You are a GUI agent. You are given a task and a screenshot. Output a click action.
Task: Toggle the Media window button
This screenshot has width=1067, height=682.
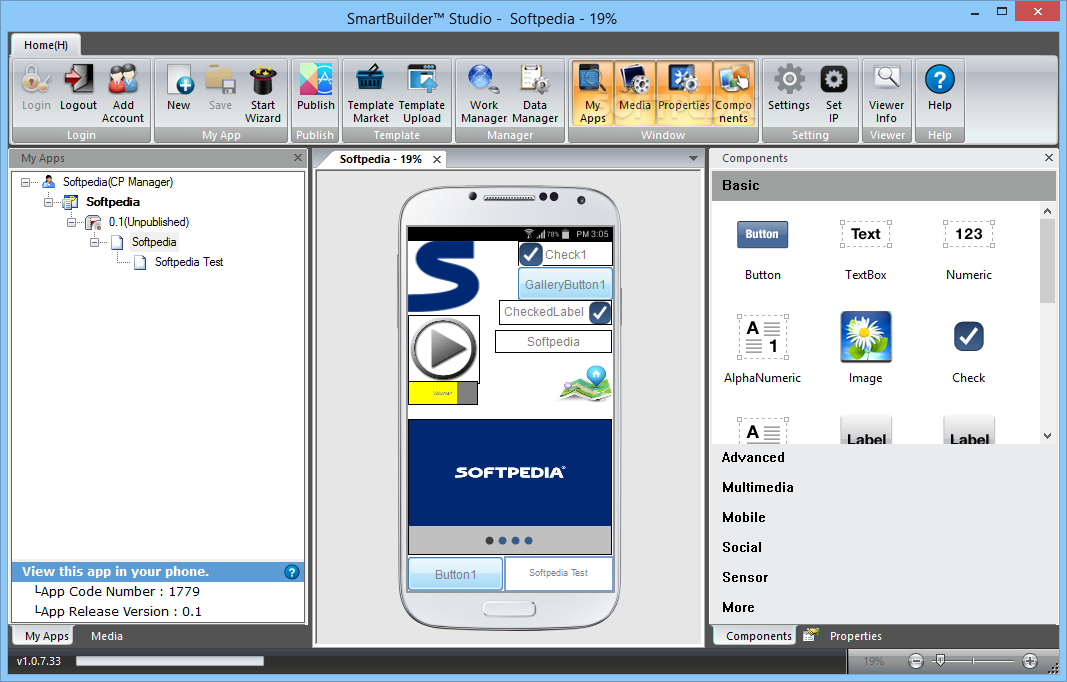click(x=635, y=93)
